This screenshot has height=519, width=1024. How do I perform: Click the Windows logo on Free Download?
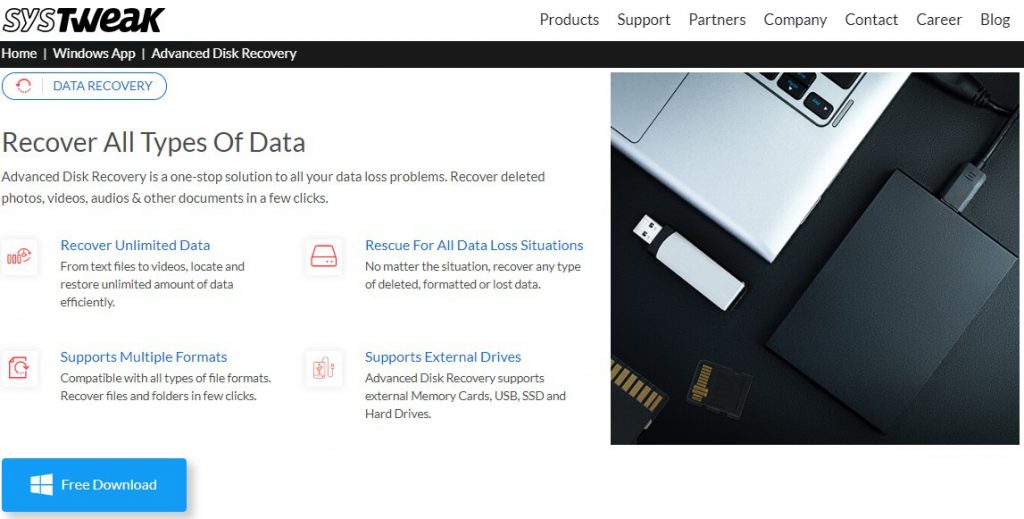click(41, 485)
